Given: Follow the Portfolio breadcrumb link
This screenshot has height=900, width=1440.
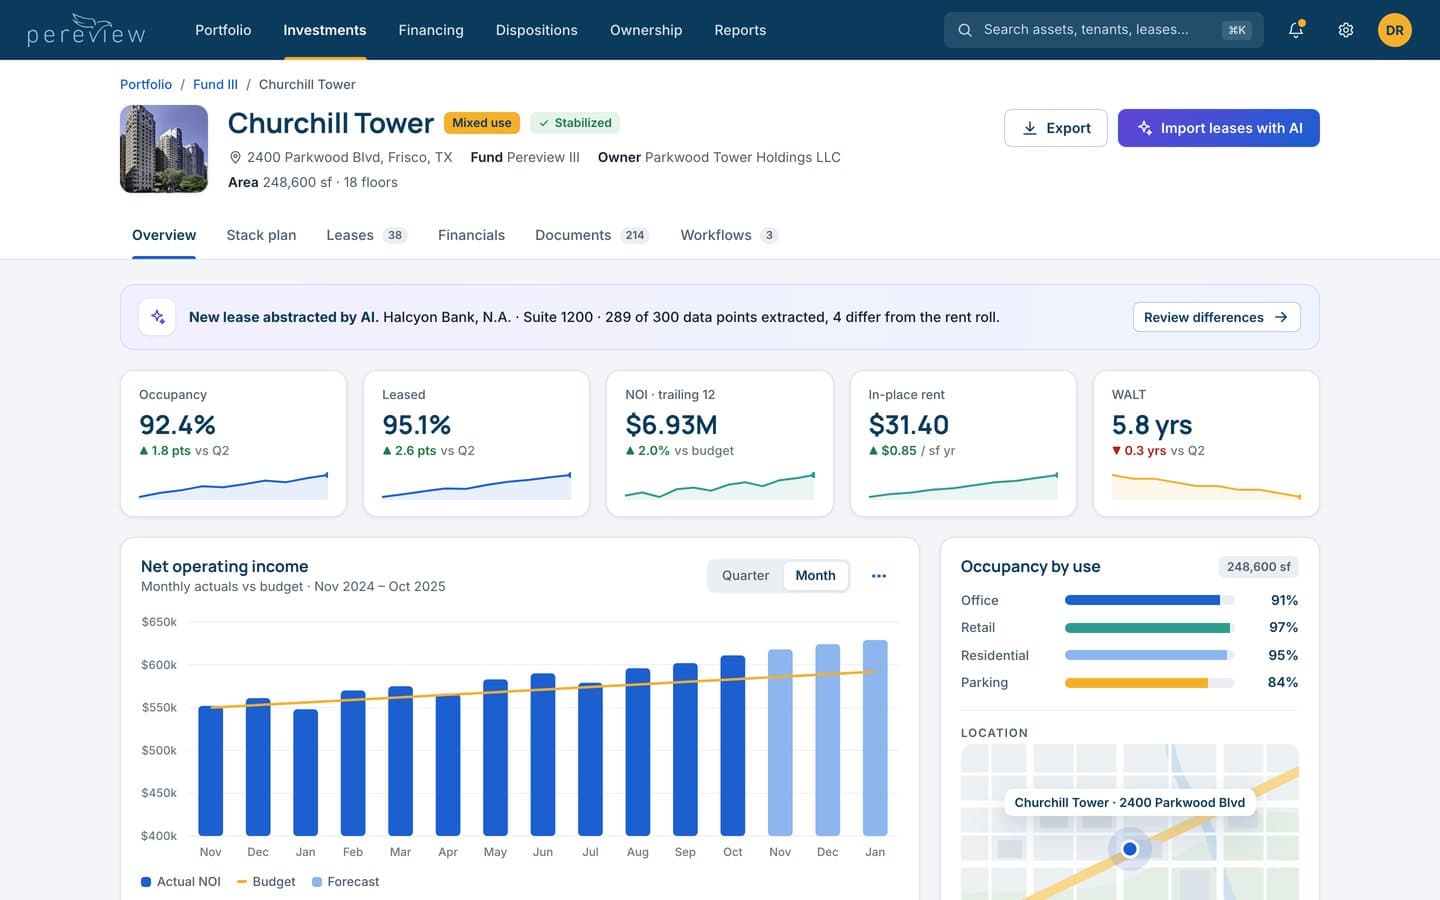Looking at the screenshot, I should coord(146,84).
